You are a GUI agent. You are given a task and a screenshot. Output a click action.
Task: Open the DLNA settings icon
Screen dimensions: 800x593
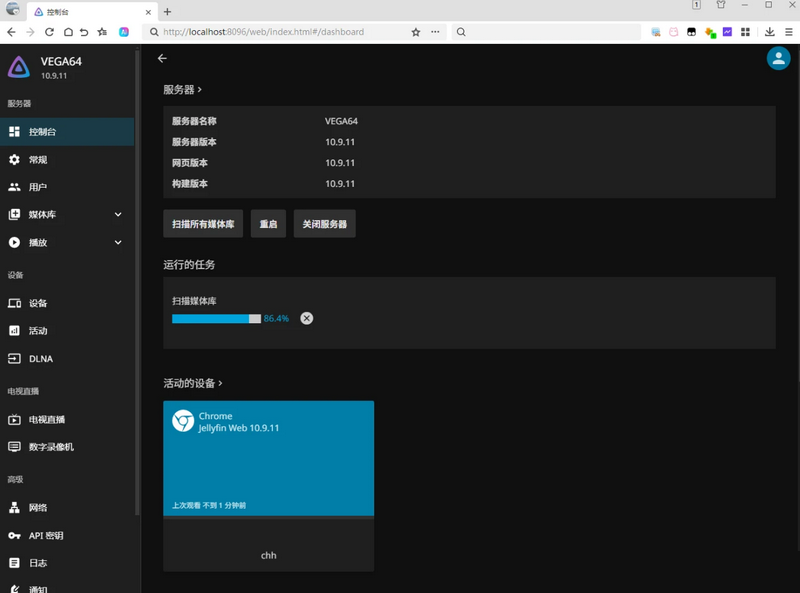pos(14,359)
